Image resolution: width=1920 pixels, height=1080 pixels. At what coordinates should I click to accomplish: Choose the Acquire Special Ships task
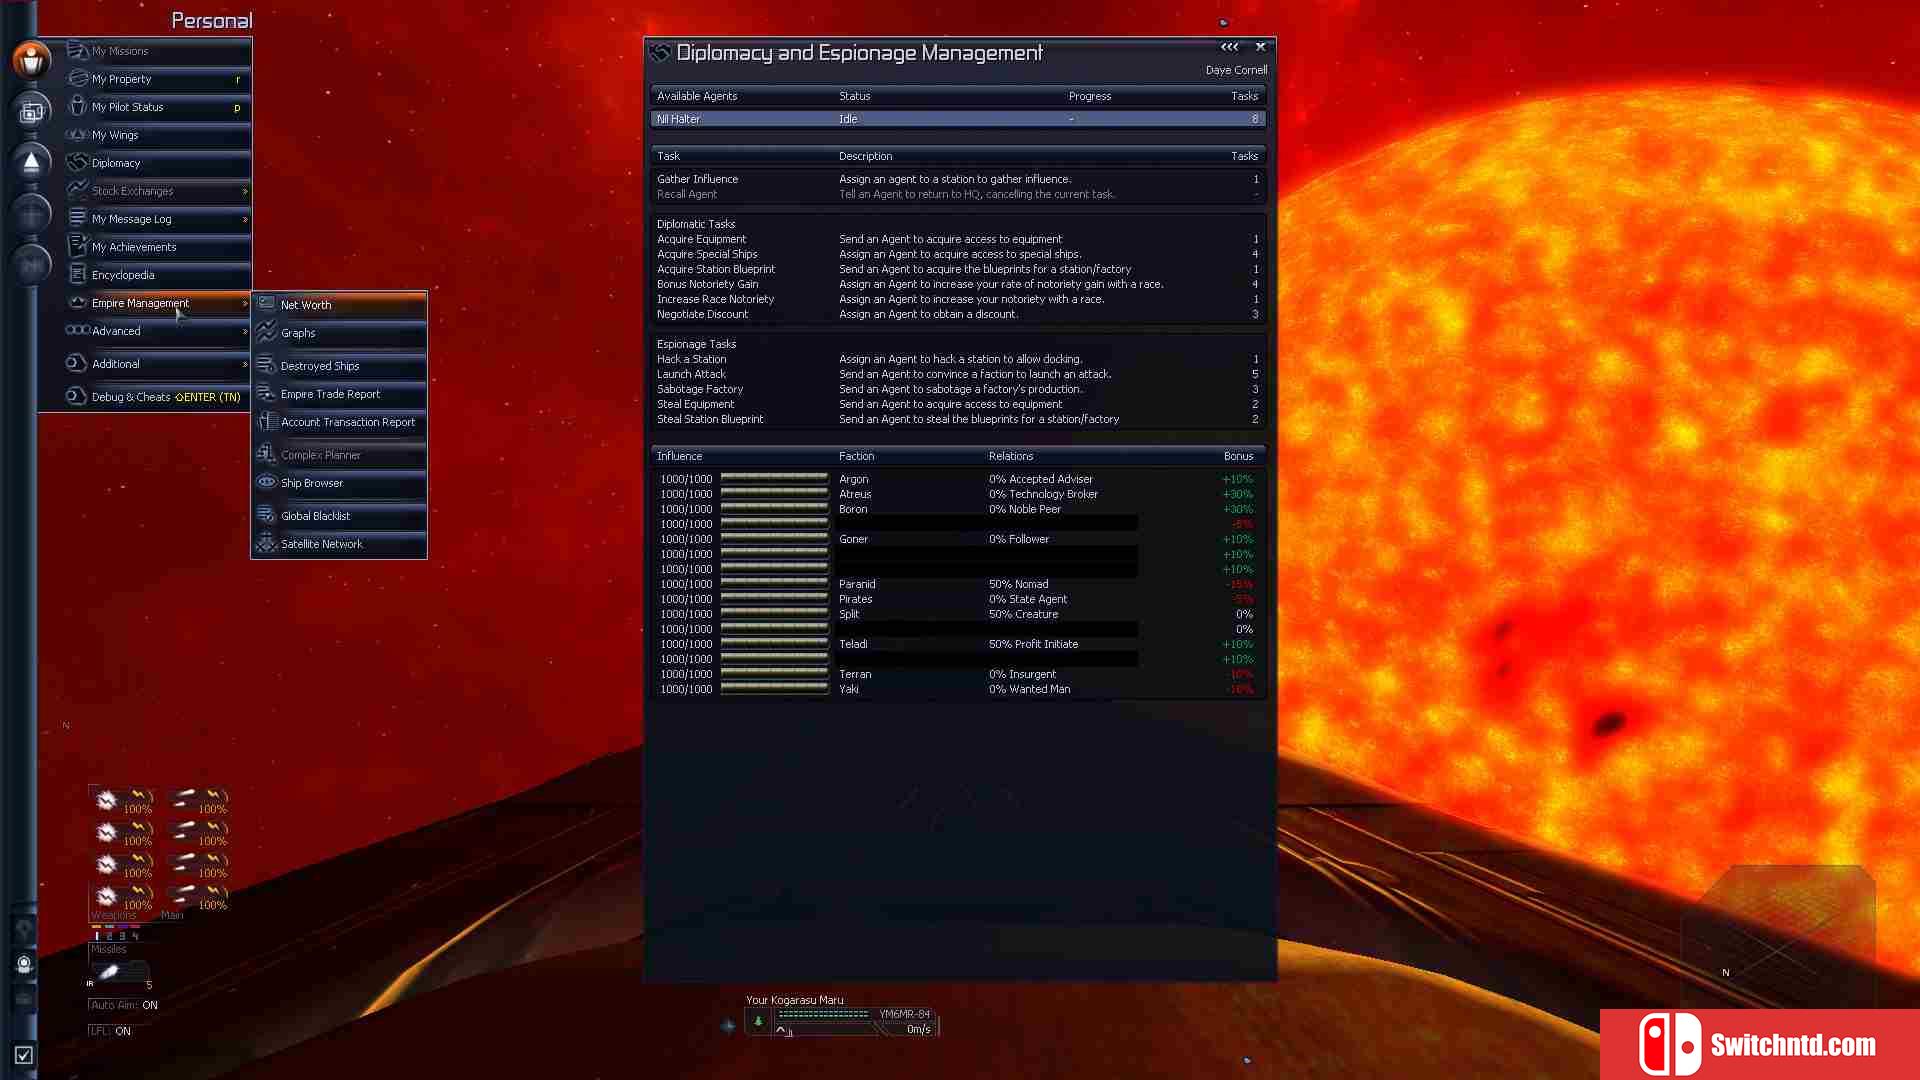click(958, 254)
